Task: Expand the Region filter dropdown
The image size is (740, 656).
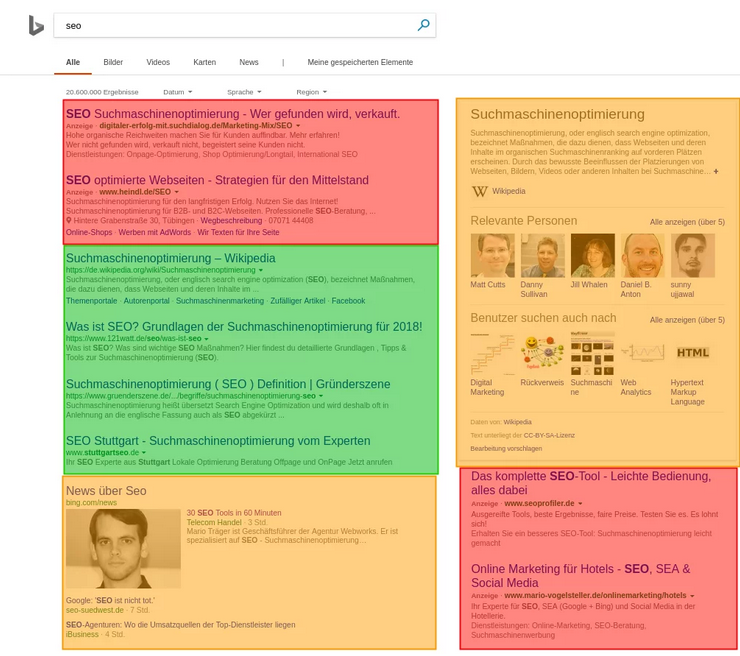Action: [311, 92]
